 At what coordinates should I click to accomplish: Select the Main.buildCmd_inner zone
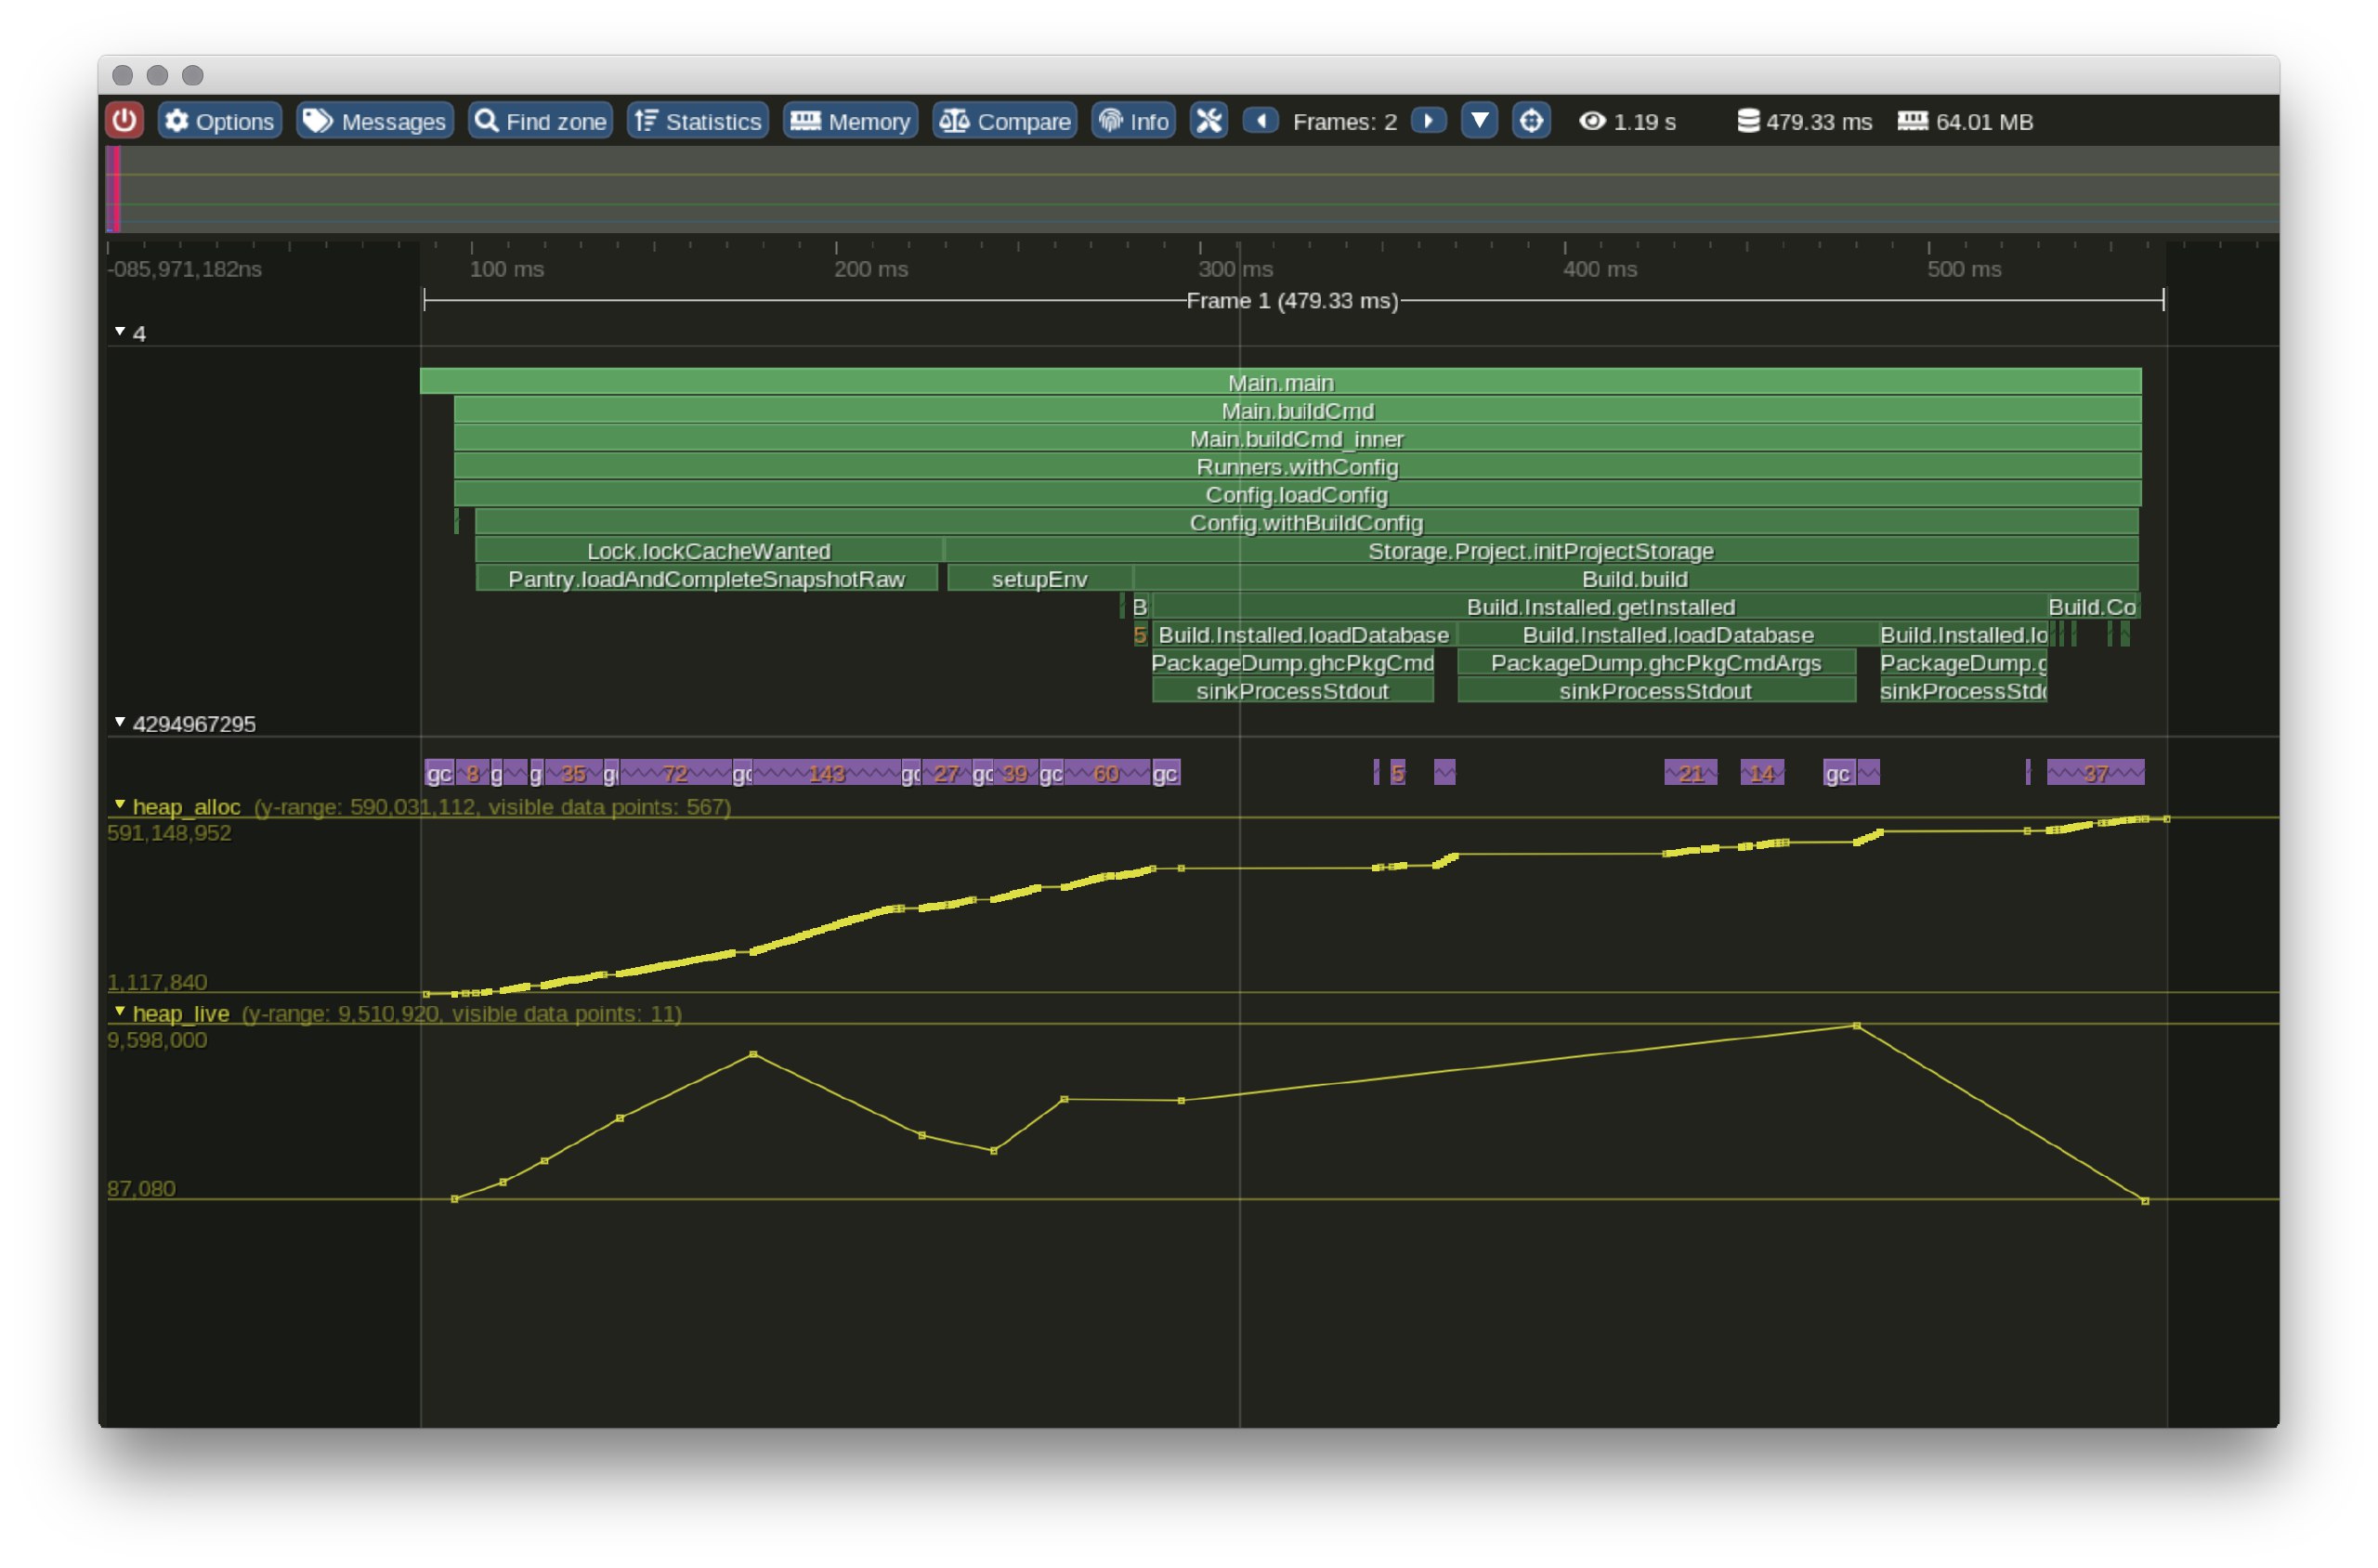pyautogui.click(x=1297, y=438)
